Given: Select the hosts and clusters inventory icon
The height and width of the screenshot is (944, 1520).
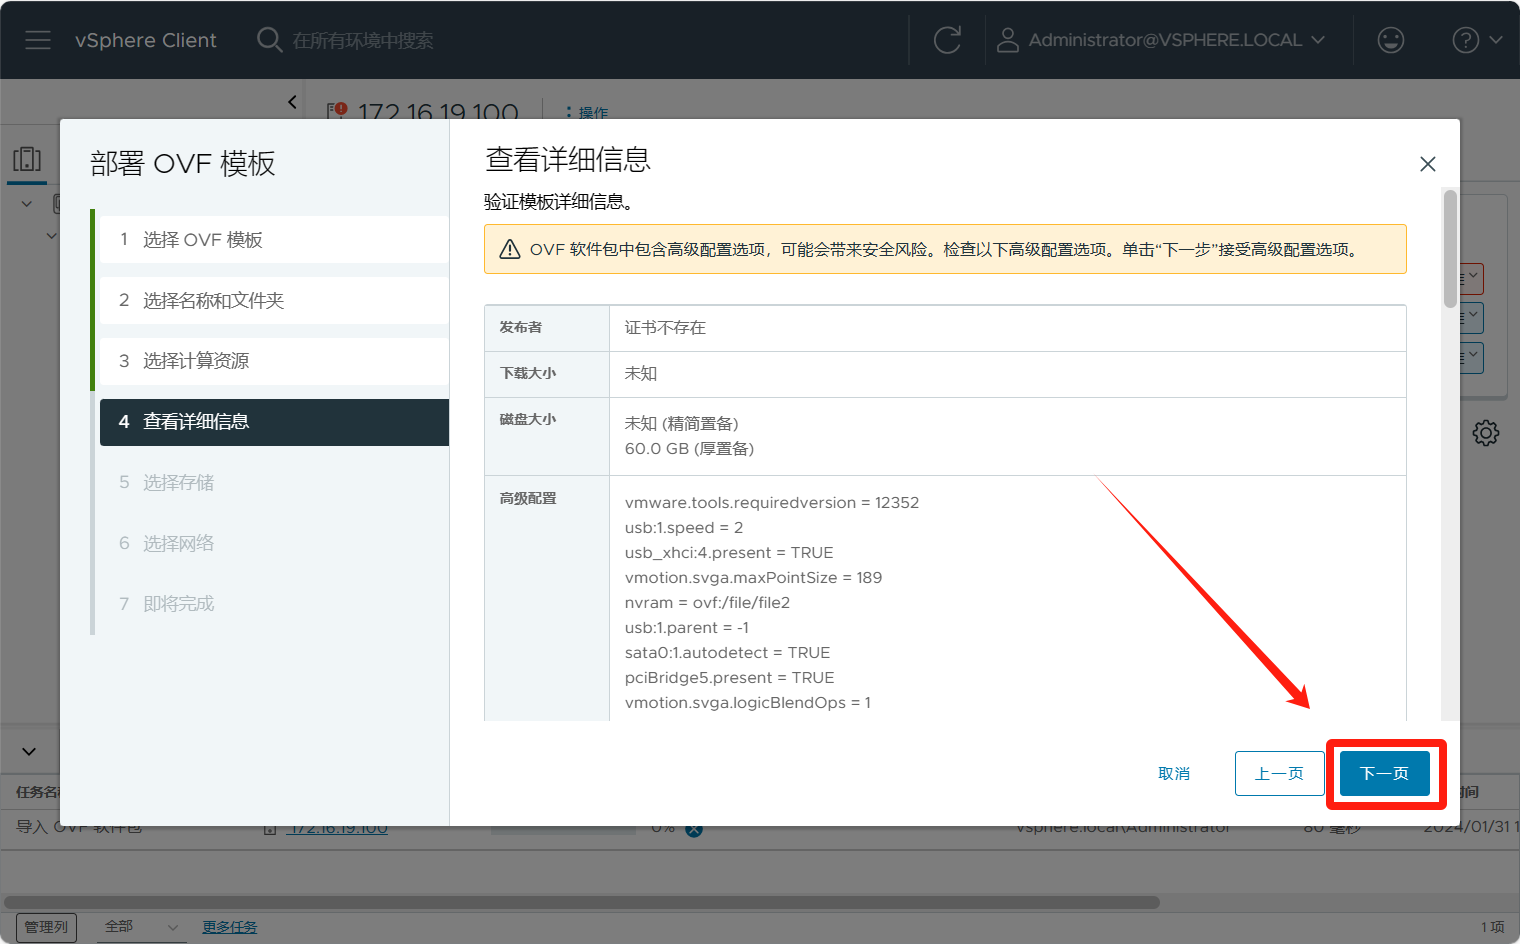Looking at the screenshot, I should click(x=27, y=159).
